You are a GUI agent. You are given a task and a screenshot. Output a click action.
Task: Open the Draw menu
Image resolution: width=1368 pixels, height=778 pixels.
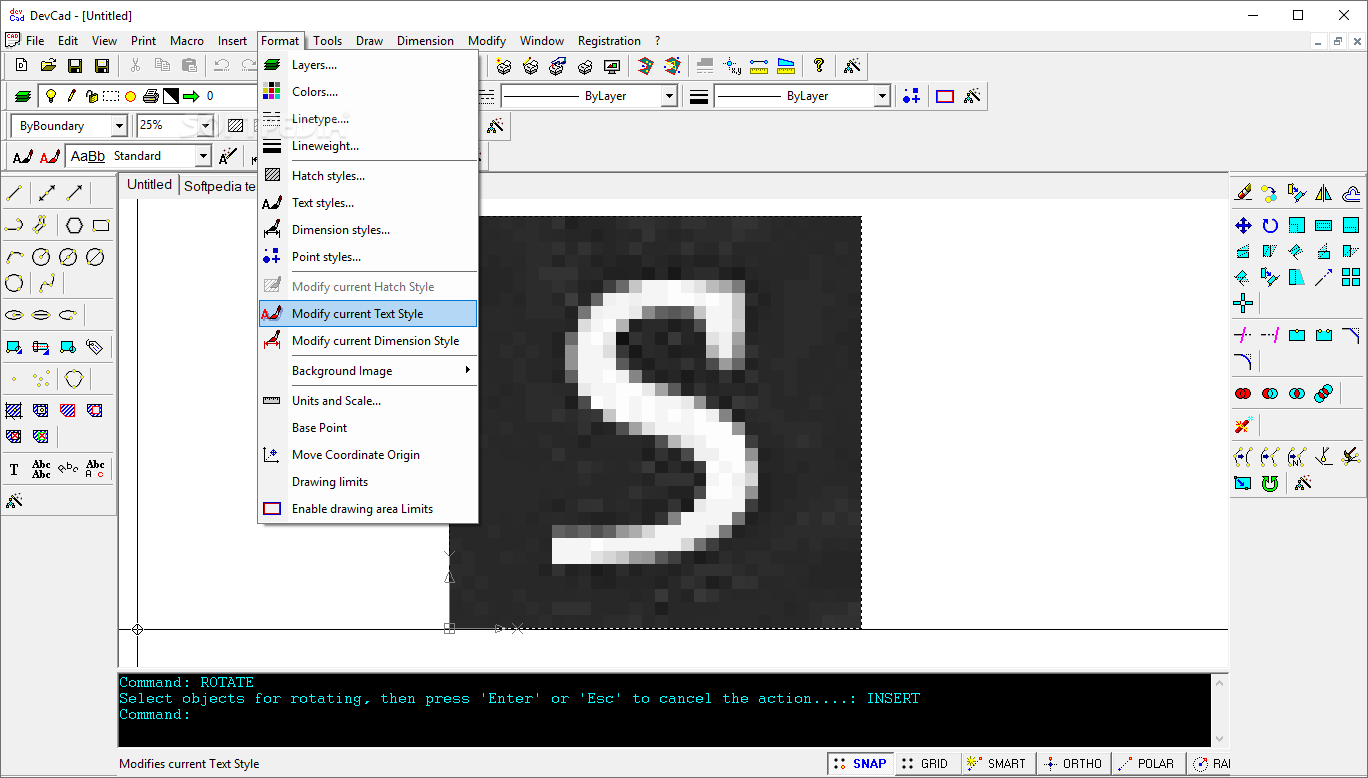(369, 41)
